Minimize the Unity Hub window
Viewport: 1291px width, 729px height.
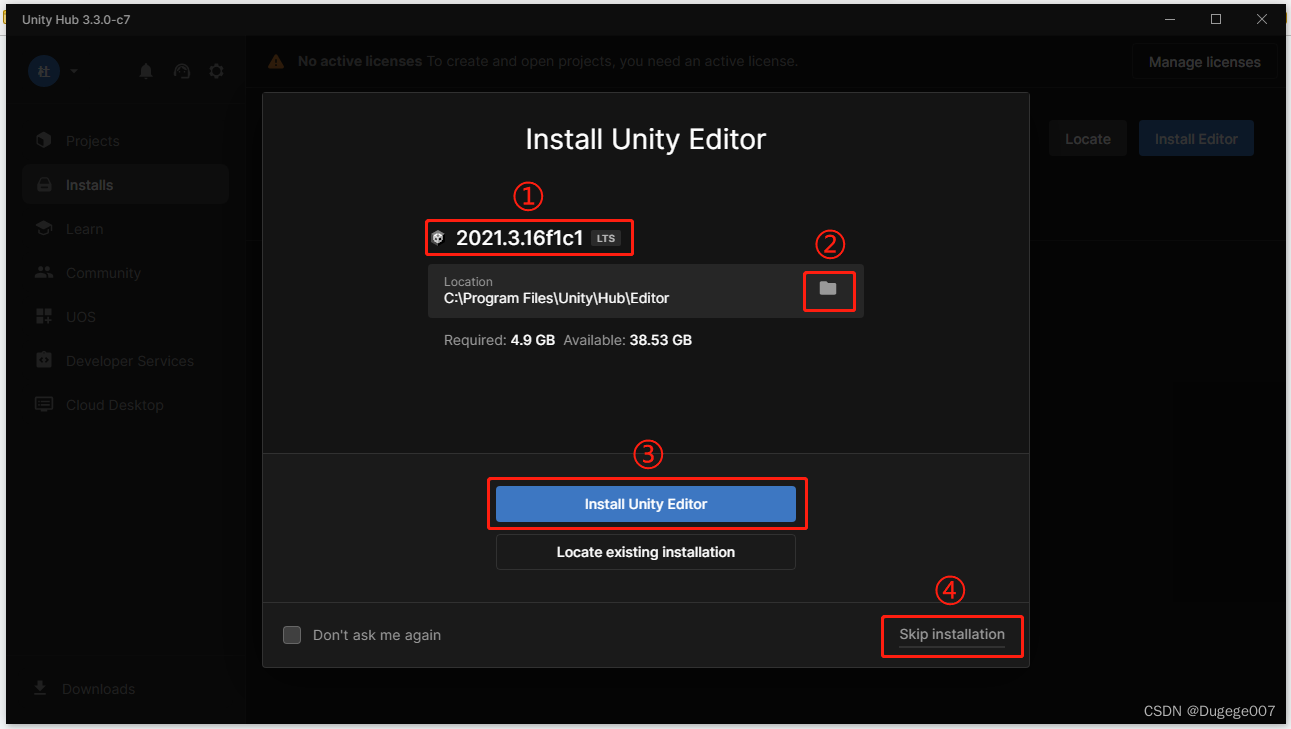tap(1169, 19)
